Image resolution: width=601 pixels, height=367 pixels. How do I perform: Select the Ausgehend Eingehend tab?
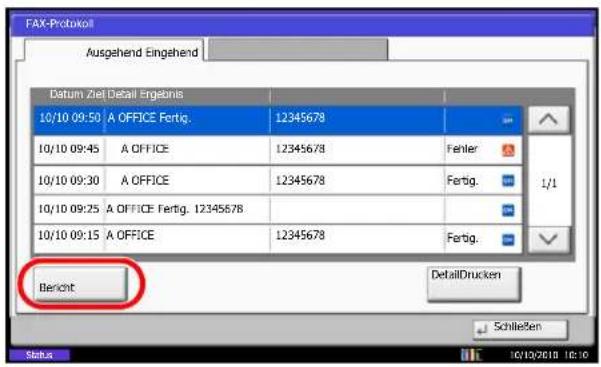pyautogui.click(x=114, y=50)
